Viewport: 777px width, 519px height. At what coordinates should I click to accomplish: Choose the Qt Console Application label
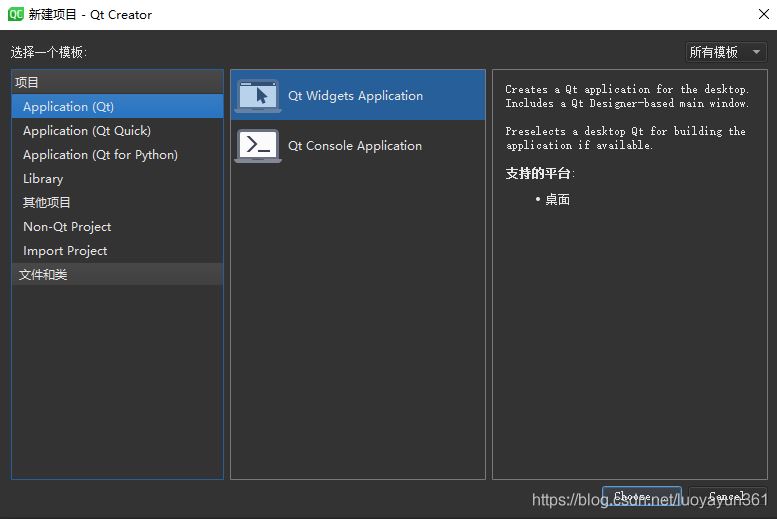click(355, 146)
